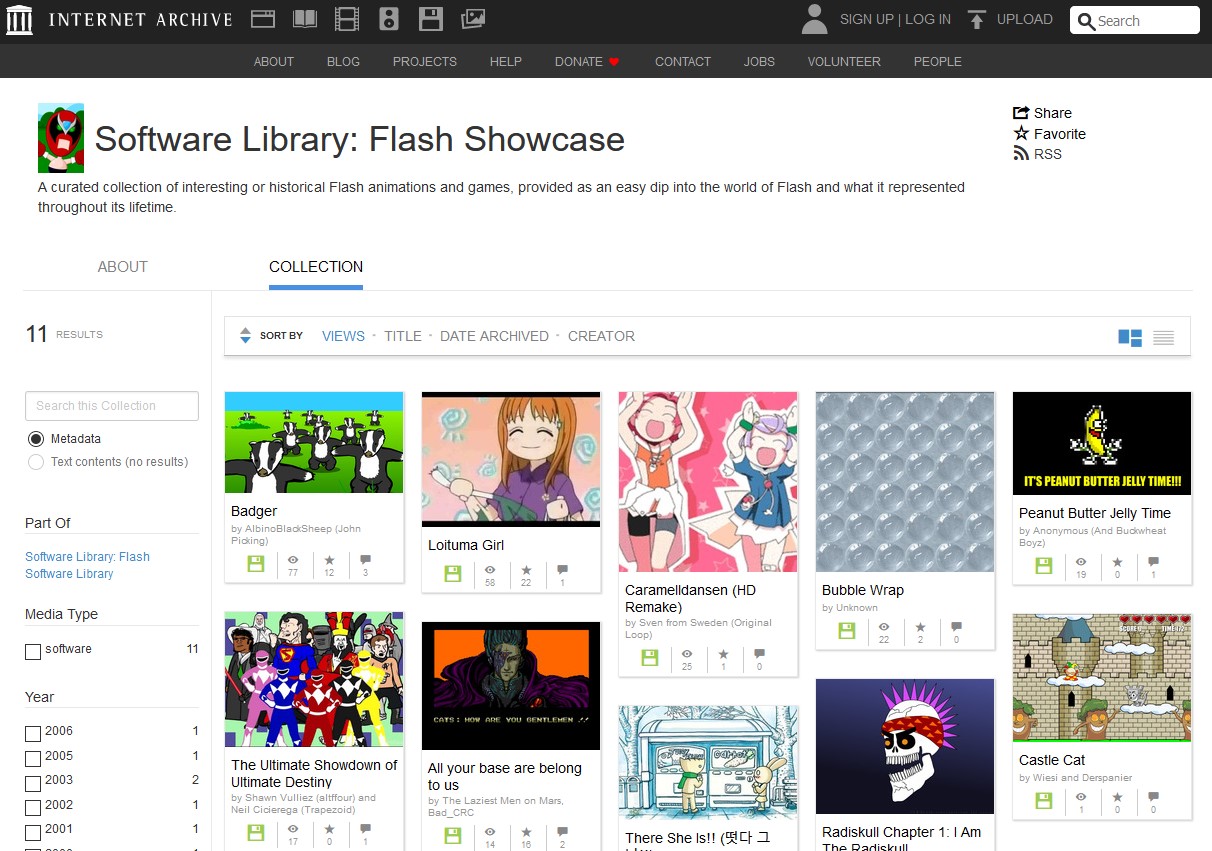1212x851 pixels.
Task: Click the Upload arrow icon
Action: pyautogui.click(x=977, y=19)
